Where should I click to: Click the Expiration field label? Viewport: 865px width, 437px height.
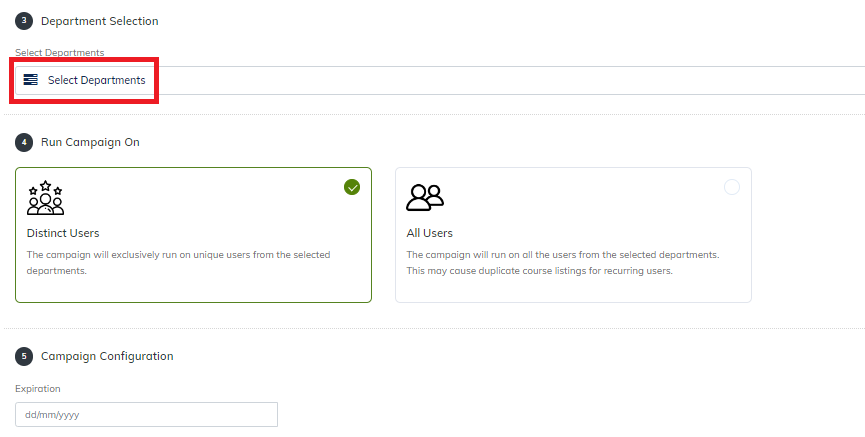(x=38, y=388)
